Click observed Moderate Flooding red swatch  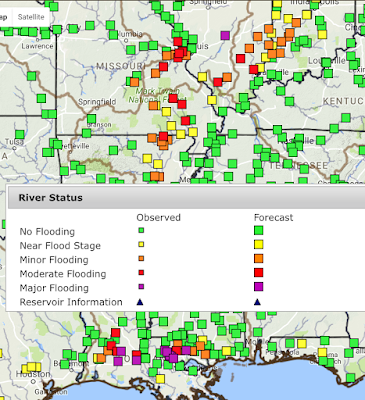pos(141,272)
